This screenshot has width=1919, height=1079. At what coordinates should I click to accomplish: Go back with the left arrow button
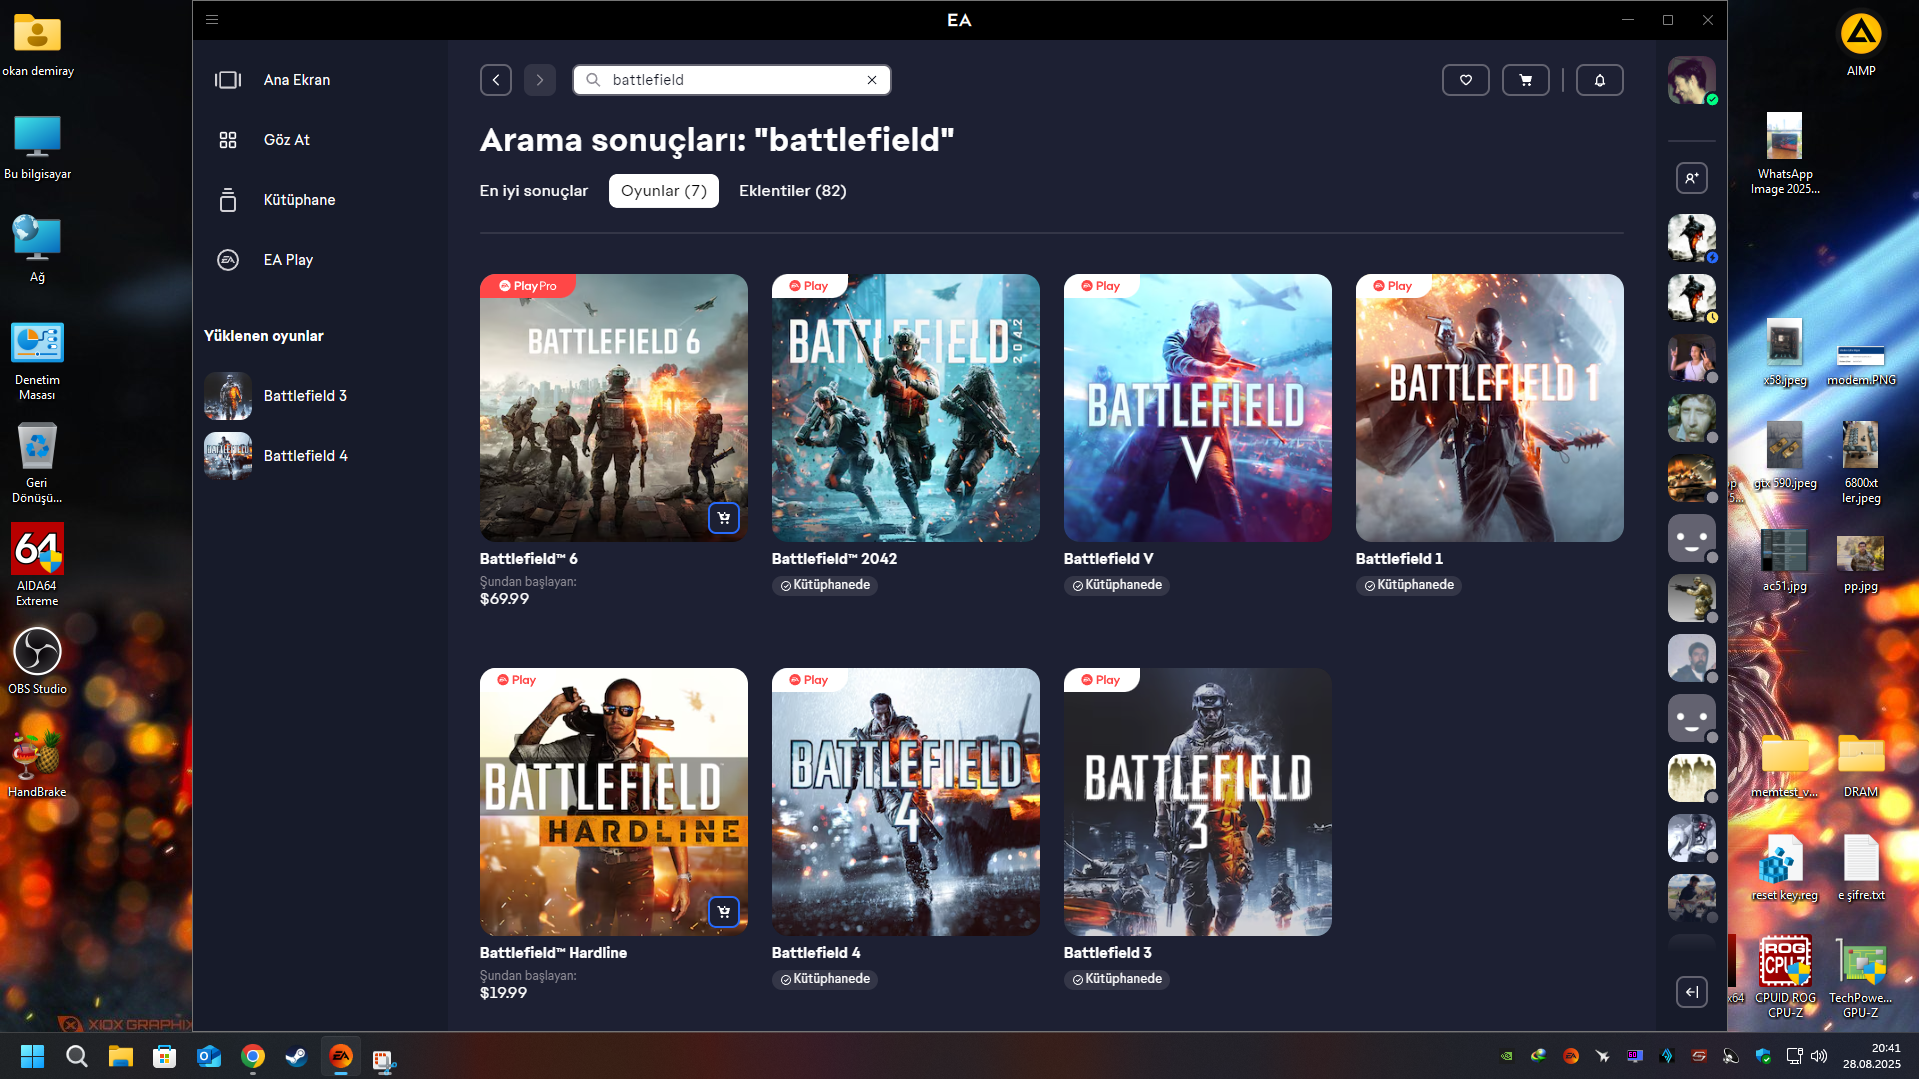(x=496, y=80)
